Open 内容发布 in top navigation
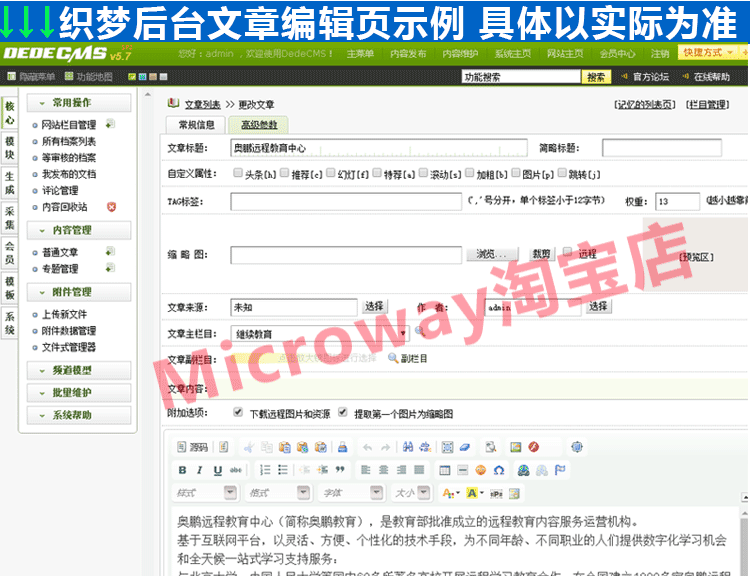Screen dimensions: 750x576 click(408, 54)
